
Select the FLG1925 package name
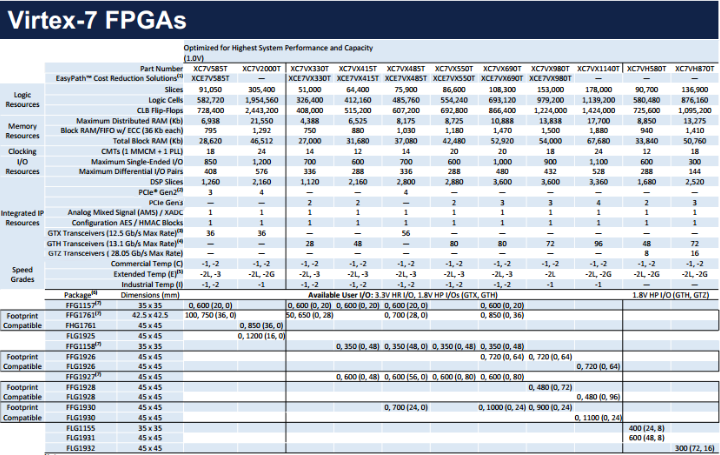(81, 336)
